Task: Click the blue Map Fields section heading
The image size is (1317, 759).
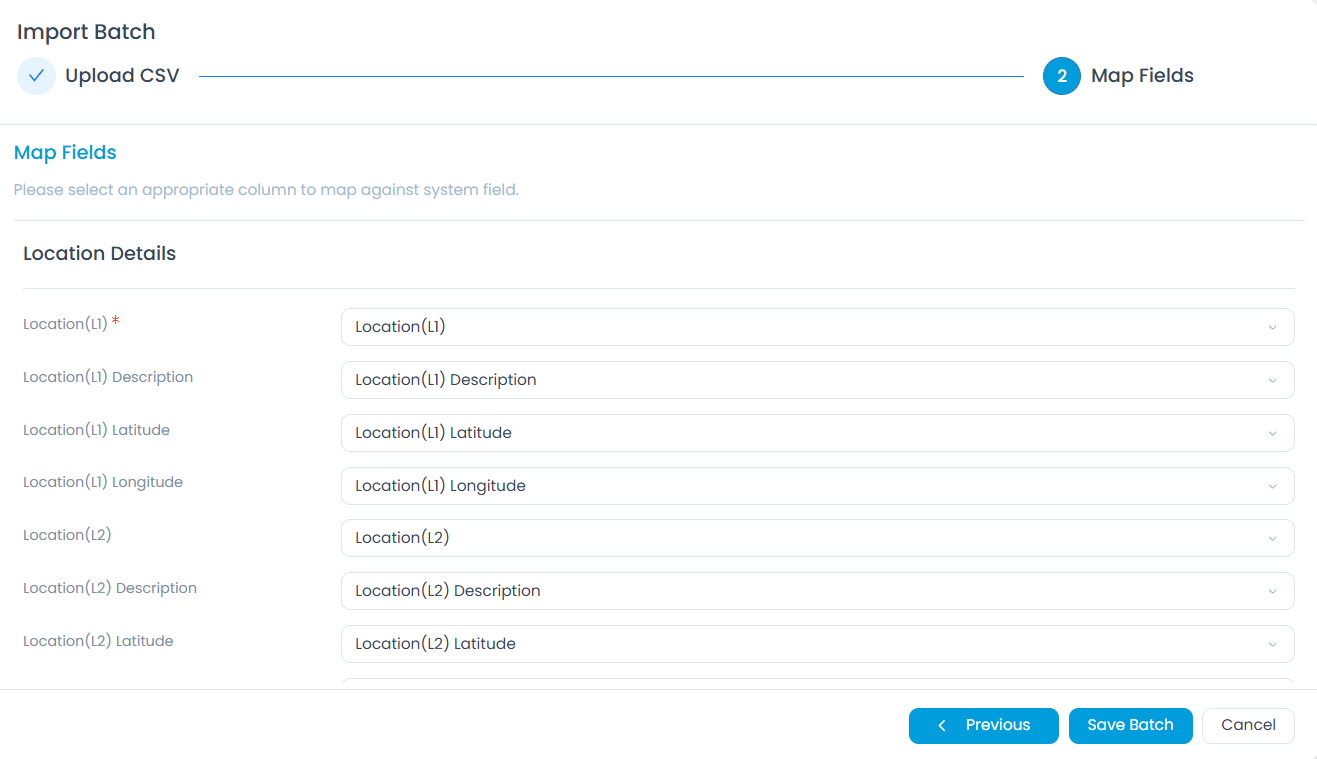Action: 65,153
